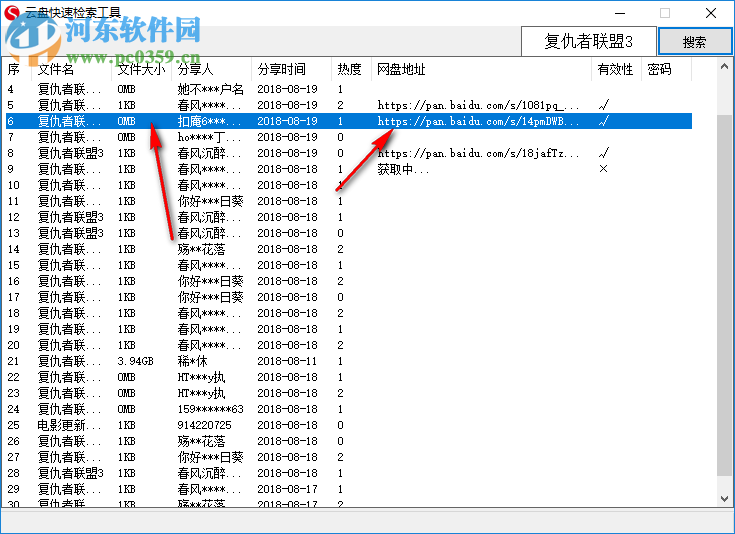Select row number 17
The width and height of the screenshot is (735, 534).
coord(14,297)
